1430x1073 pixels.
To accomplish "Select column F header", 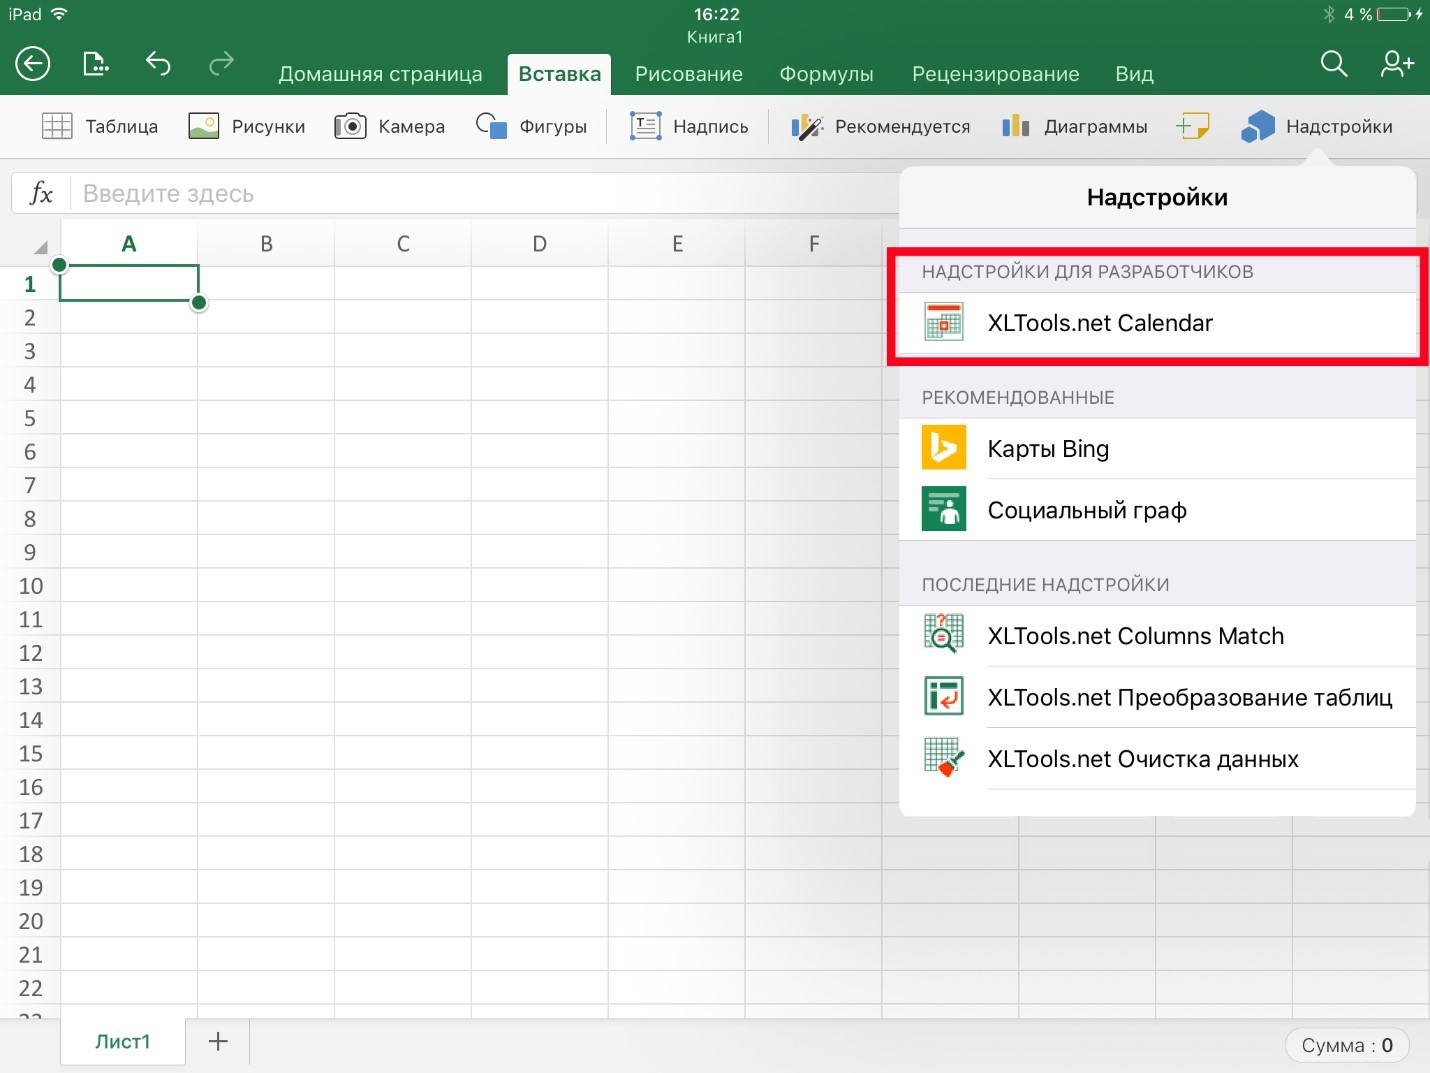I will click(x=814, y=243).
